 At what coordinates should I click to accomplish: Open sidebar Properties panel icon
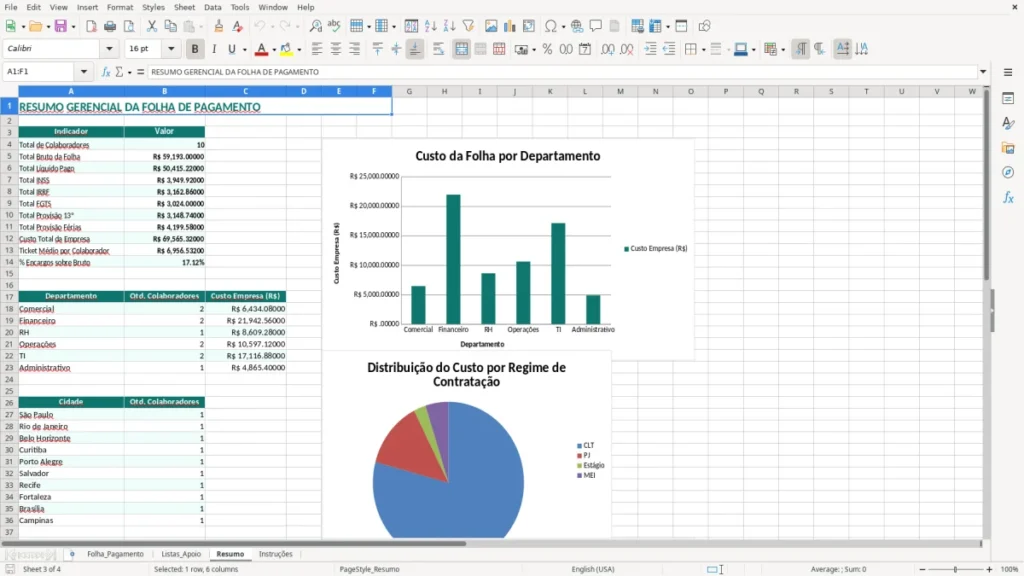pyautogui.click(x=1008, y=98)
